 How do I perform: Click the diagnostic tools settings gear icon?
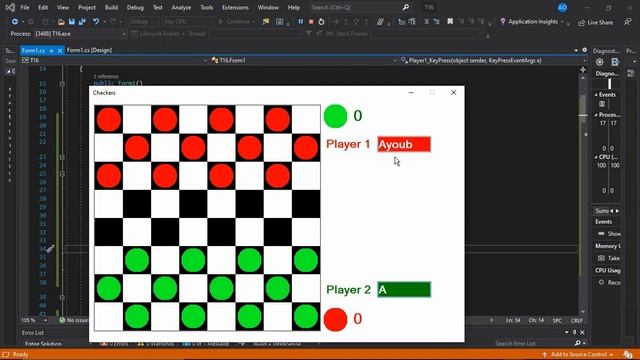(600, 62)
